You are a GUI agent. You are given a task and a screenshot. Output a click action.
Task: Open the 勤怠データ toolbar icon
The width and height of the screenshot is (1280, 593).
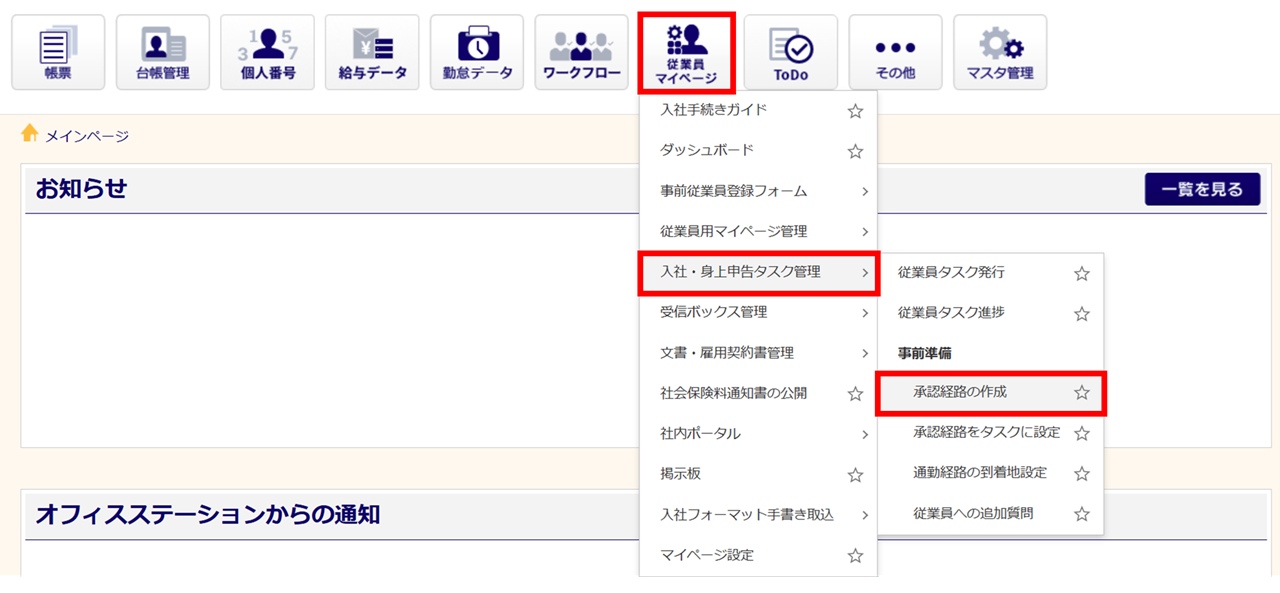click(477, 52)
